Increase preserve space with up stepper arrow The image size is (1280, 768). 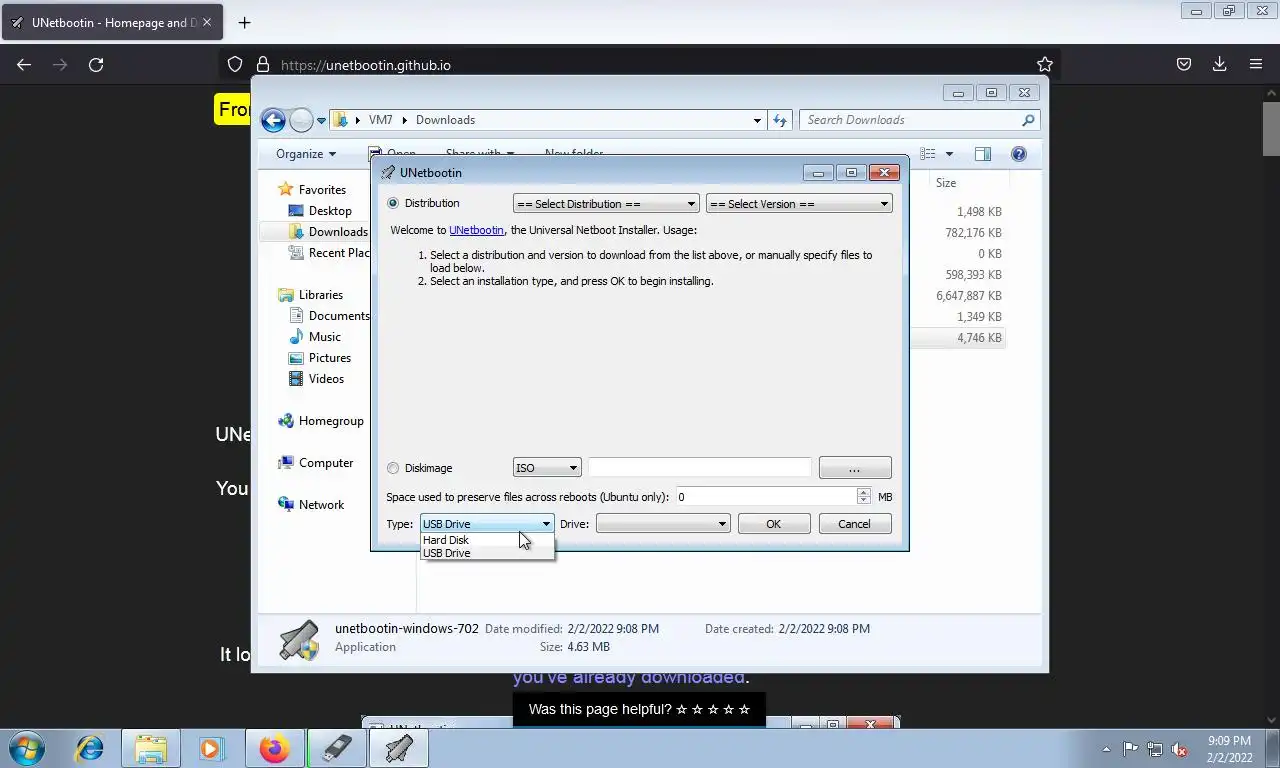(863, 492)
